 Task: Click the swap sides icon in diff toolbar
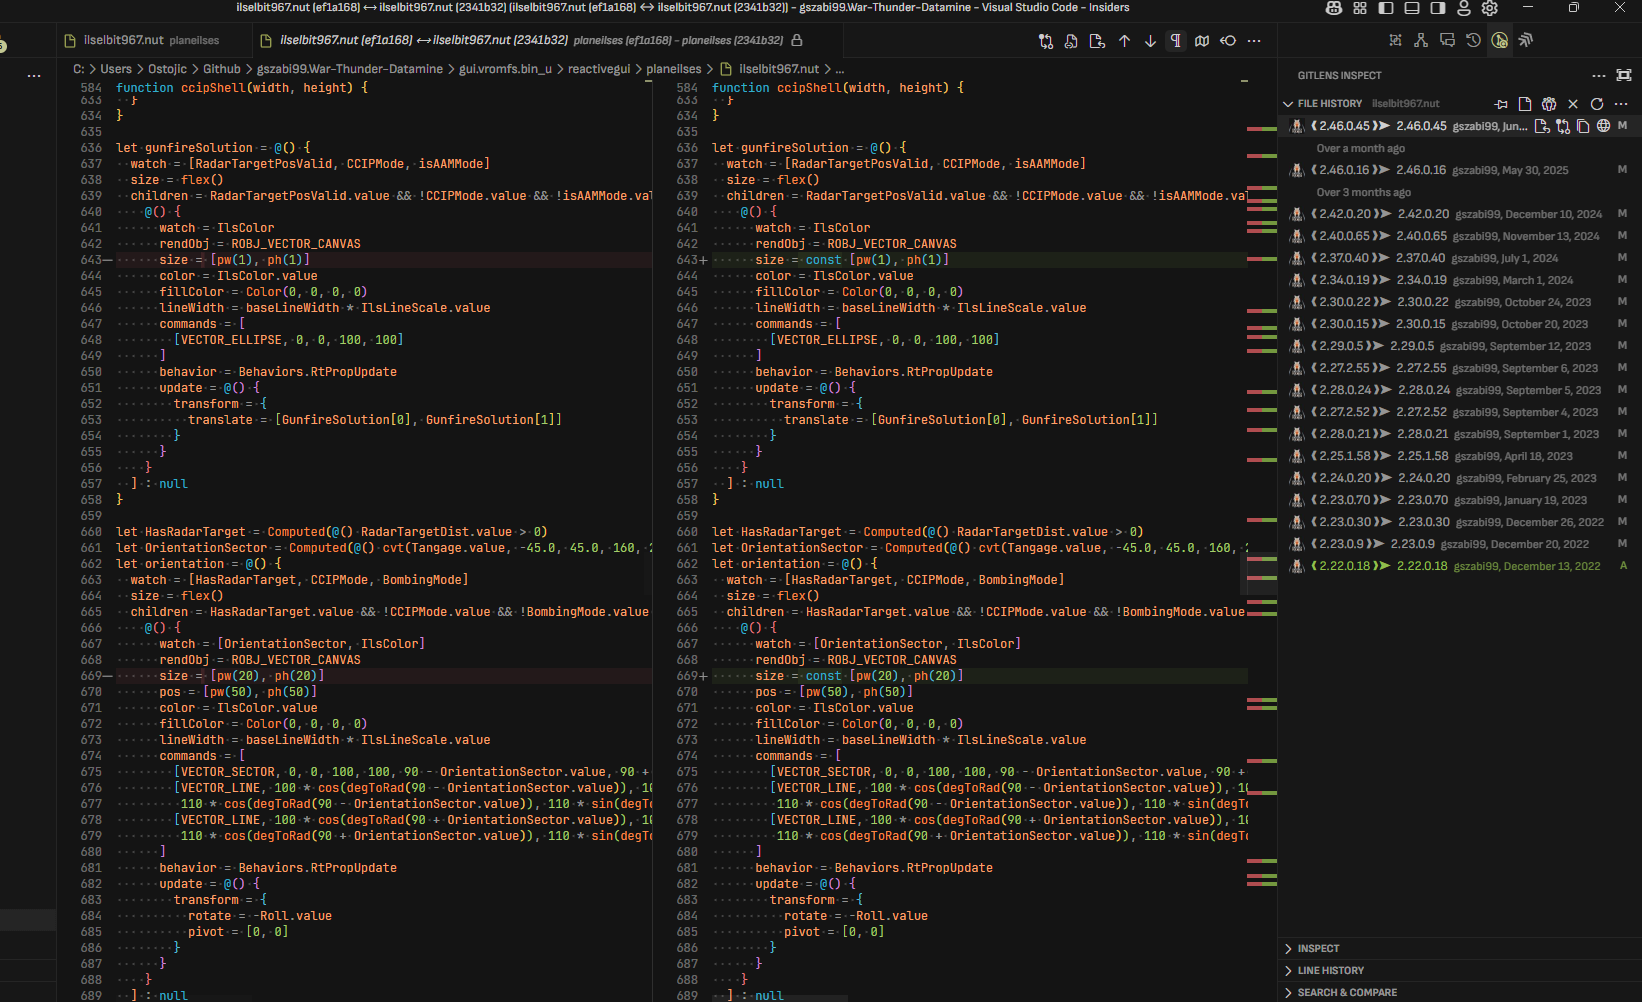coord(1228,41)
